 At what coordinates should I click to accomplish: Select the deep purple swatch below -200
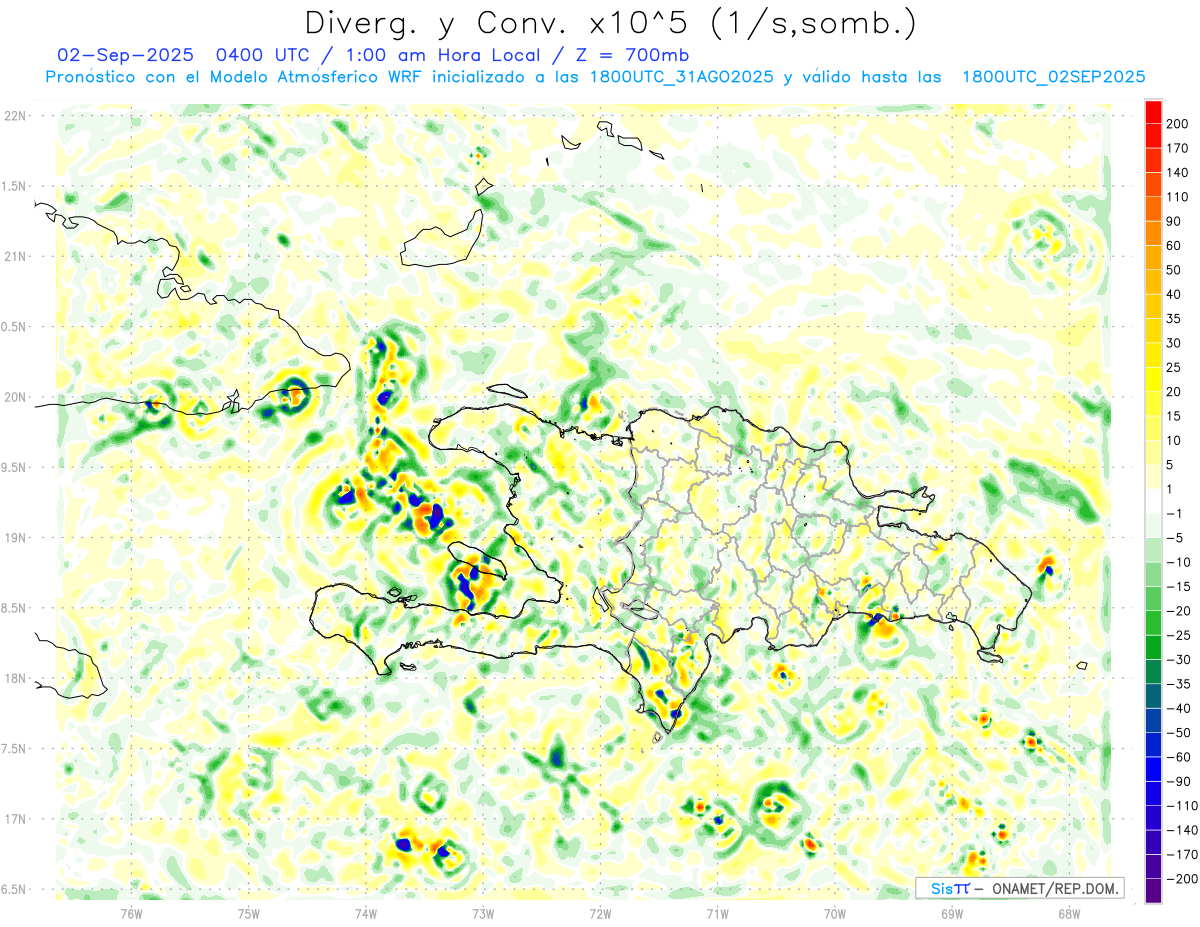coord(1153,891)
